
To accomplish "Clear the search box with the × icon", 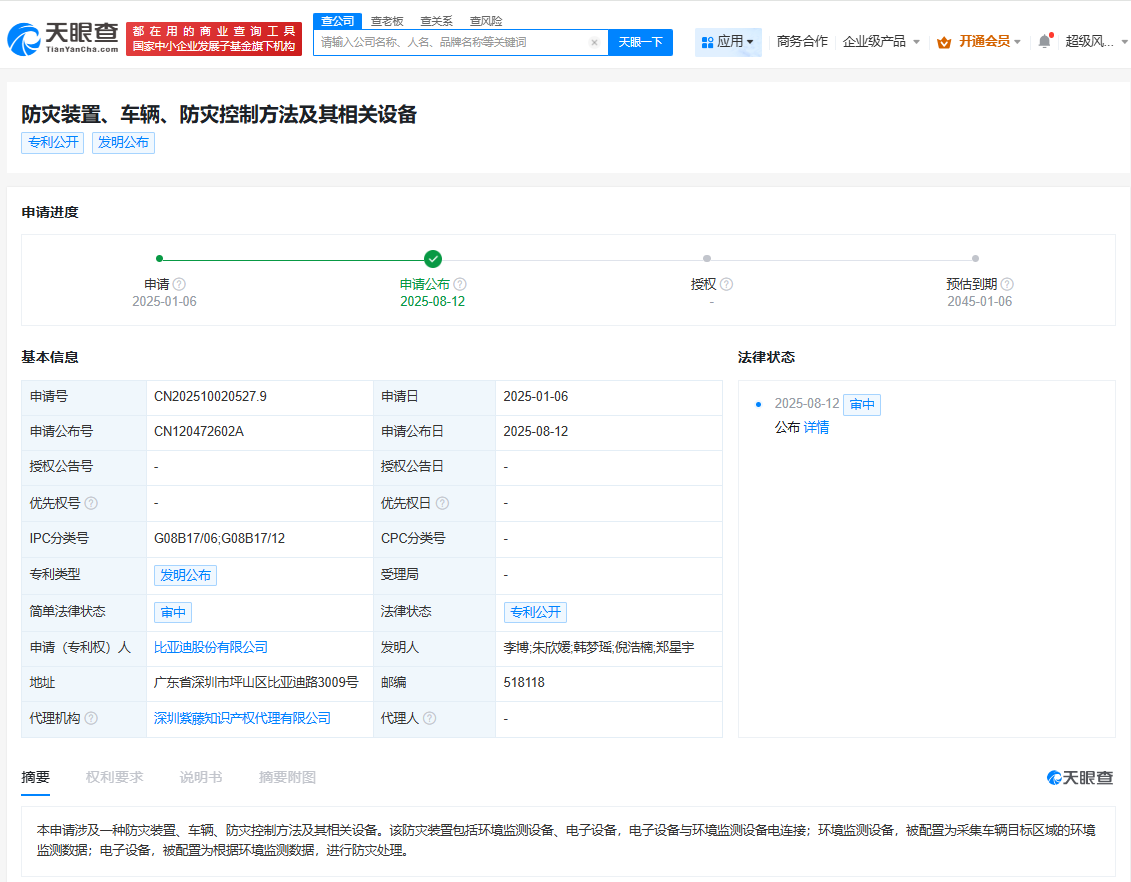I will click(594, 42).
